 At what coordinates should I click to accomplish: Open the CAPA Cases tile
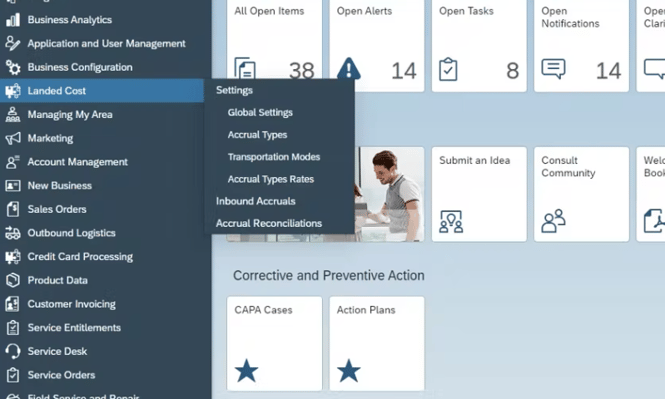(x=274, y=343)
